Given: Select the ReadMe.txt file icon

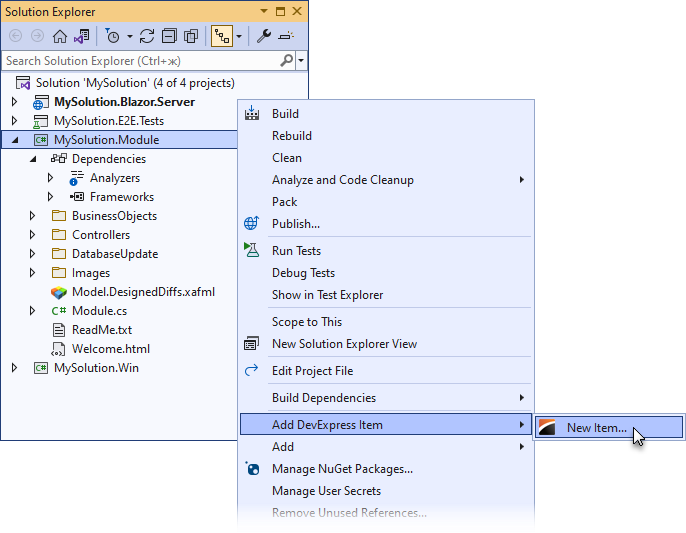Looking at the screenshot, I should [x=59, y=330].
